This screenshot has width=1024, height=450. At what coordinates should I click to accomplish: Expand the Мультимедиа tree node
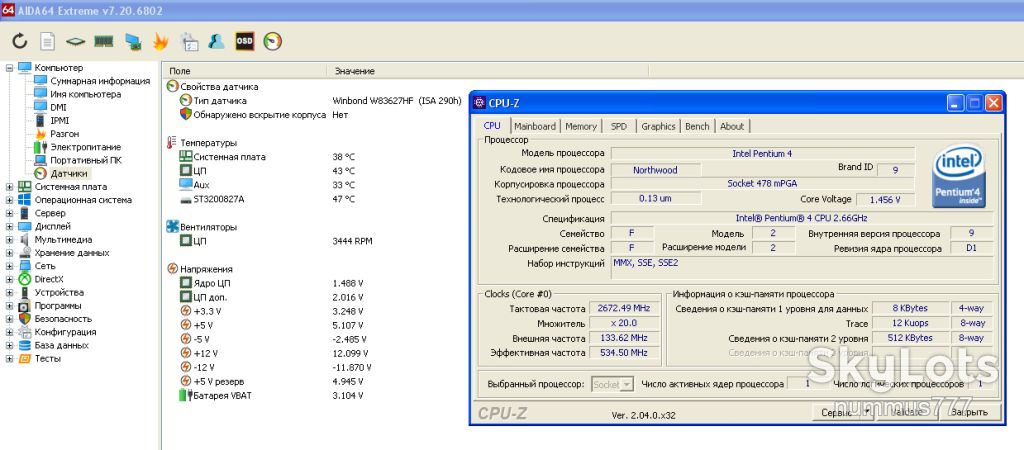(x=9, y=240)
